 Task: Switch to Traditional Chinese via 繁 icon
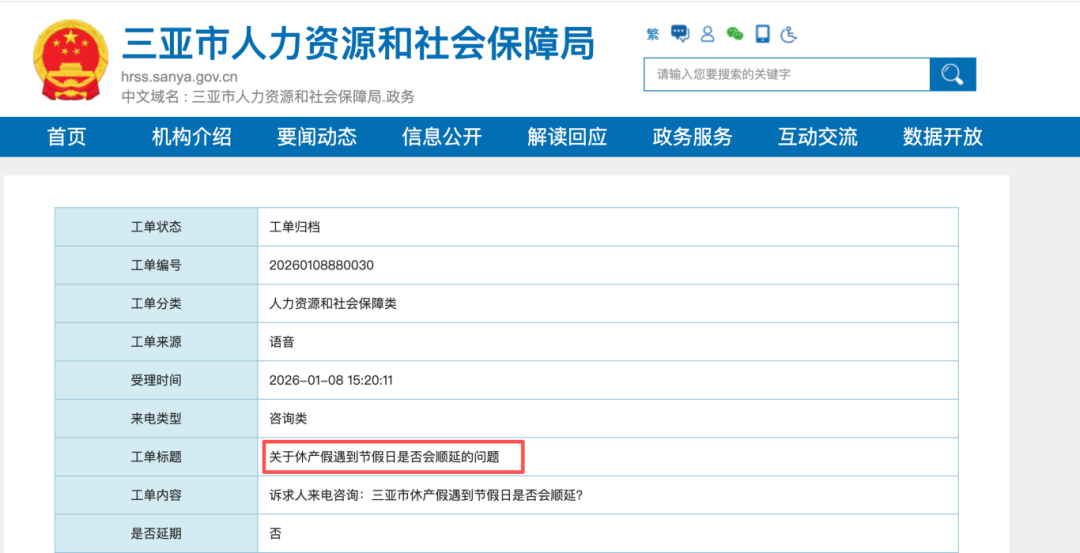[x=653, y=35]
